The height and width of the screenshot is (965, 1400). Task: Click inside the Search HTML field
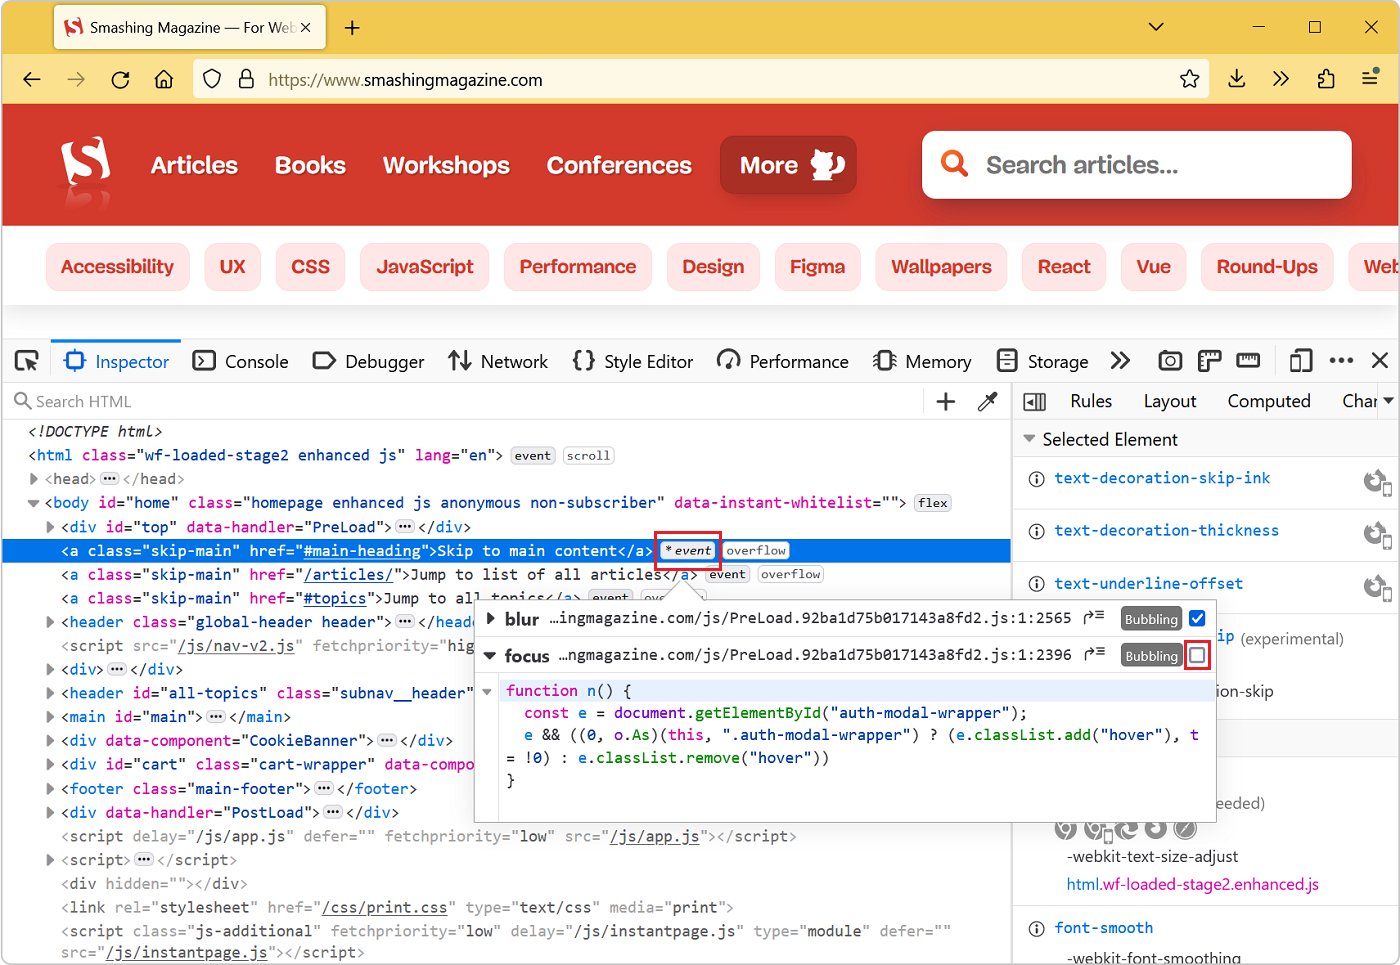200,401
